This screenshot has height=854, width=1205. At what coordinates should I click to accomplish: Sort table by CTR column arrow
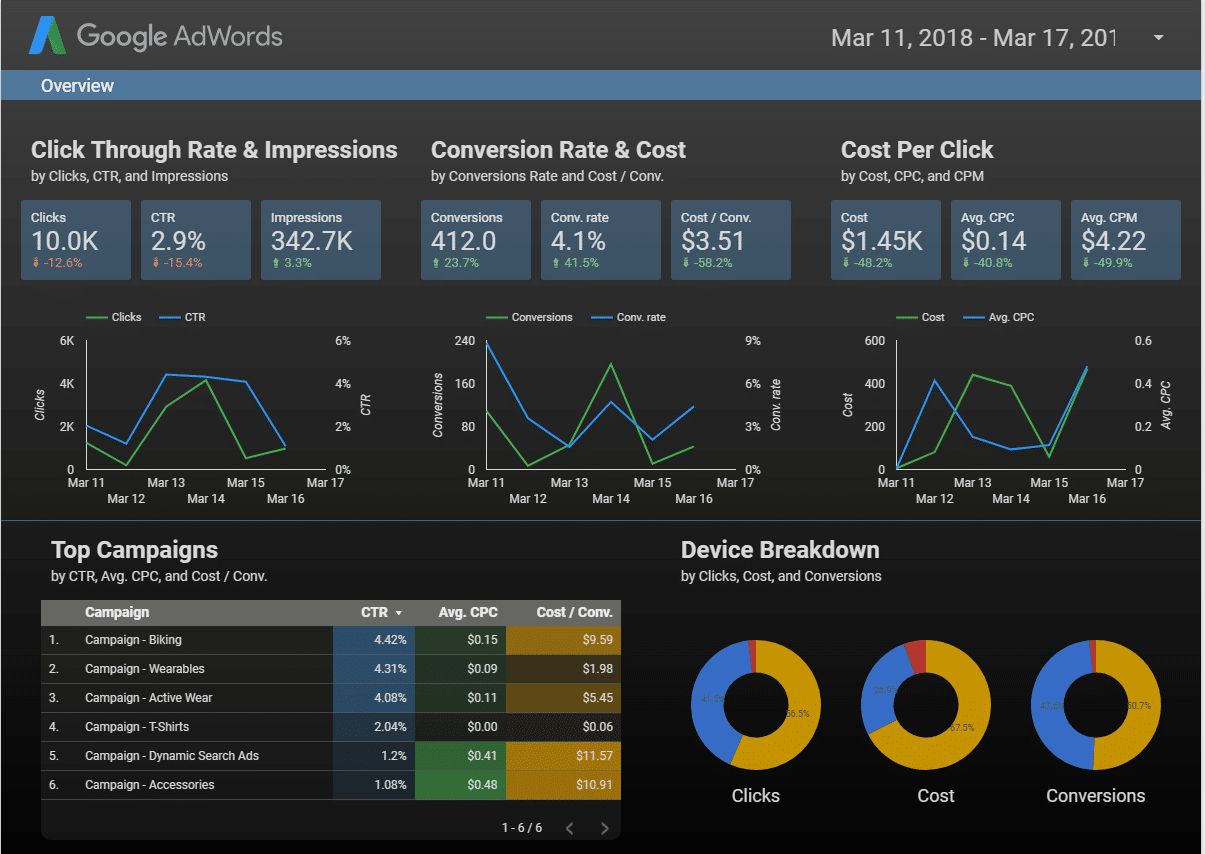click(x=399, y=613)
